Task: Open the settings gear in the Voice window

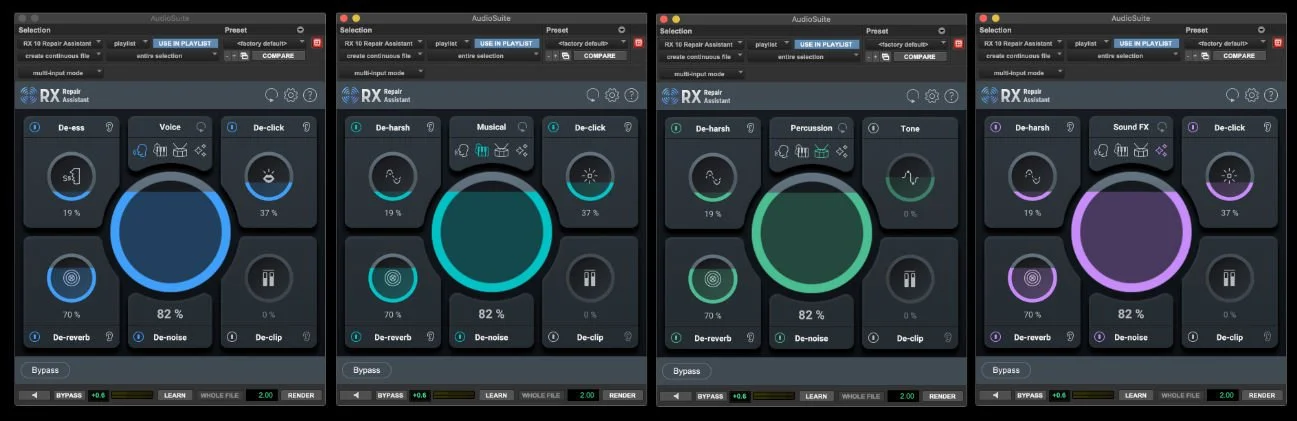Action: coord(291,95)
